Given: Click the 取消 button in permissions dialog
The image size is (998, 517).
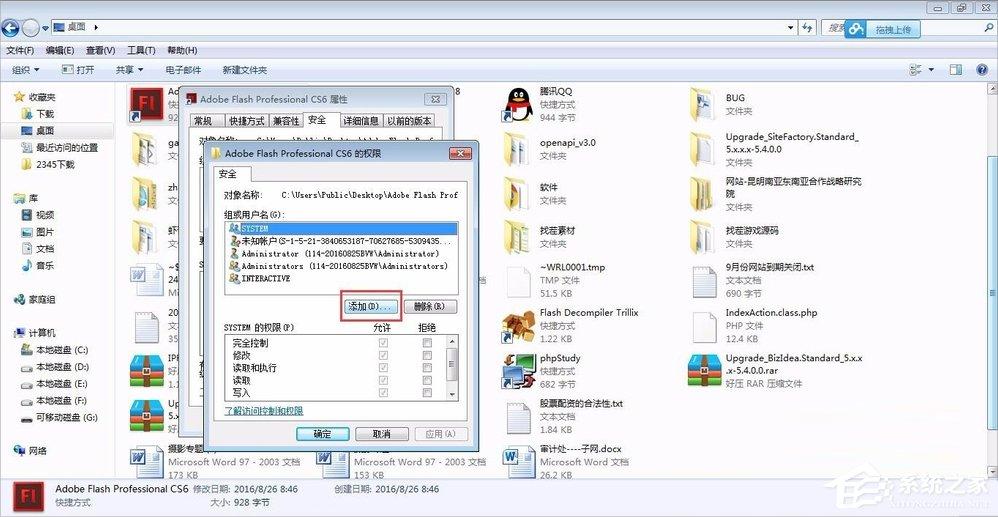Looking at the screenshot, I should pos(381,434).
